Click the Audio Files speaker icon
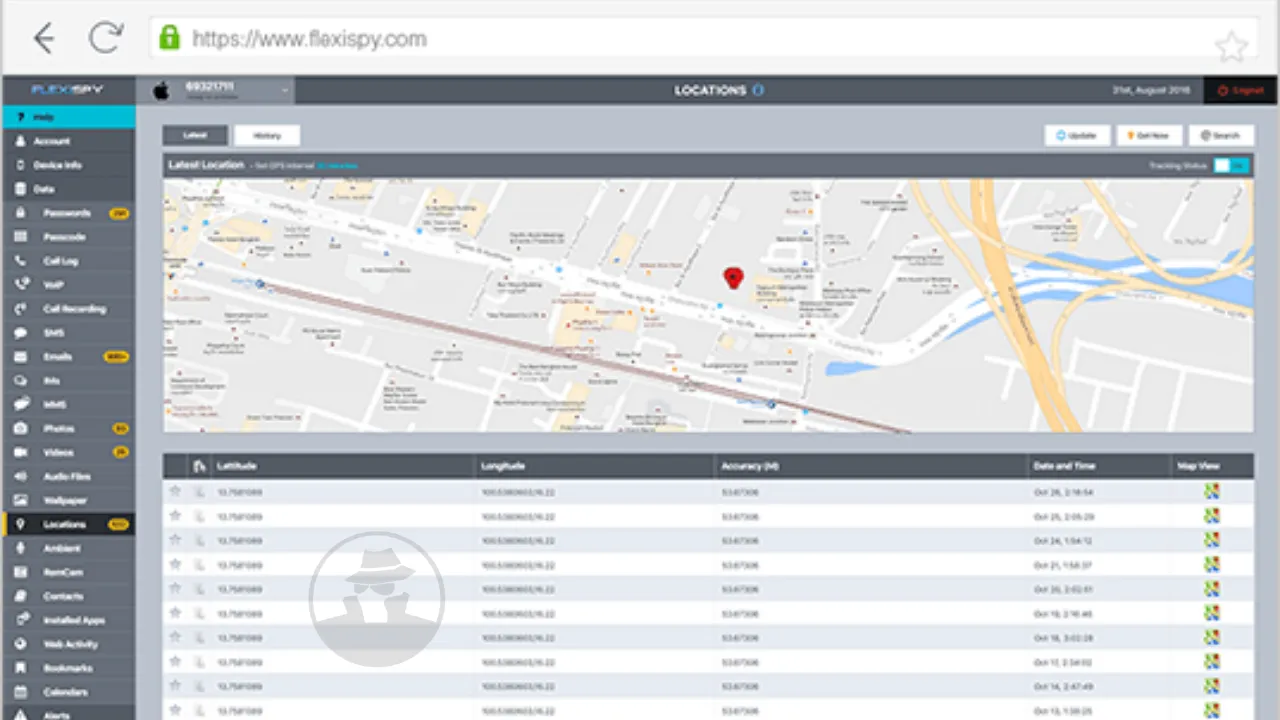This screenshot has height=720, width=1280. point(21,476)
